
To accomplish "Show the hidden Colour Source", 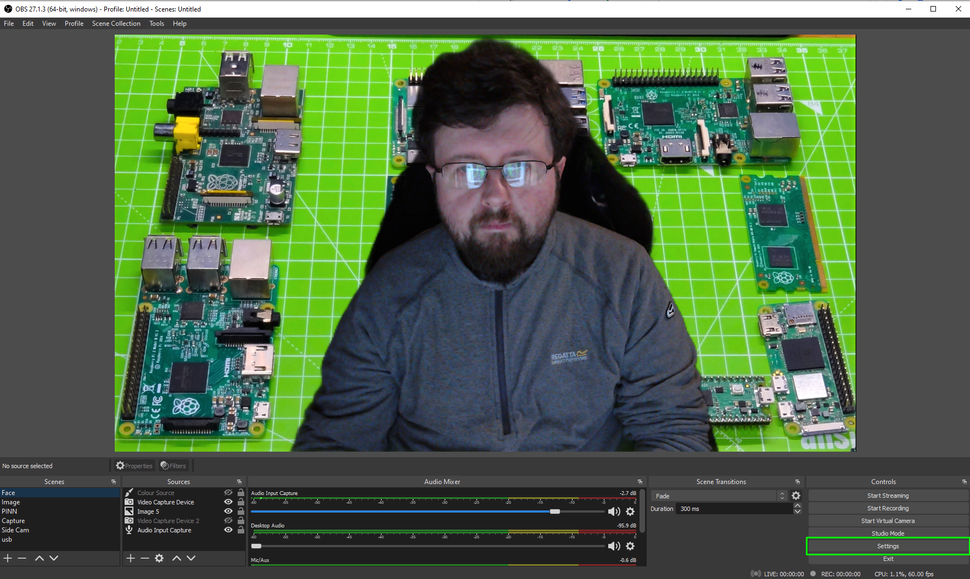I will 227,492.
